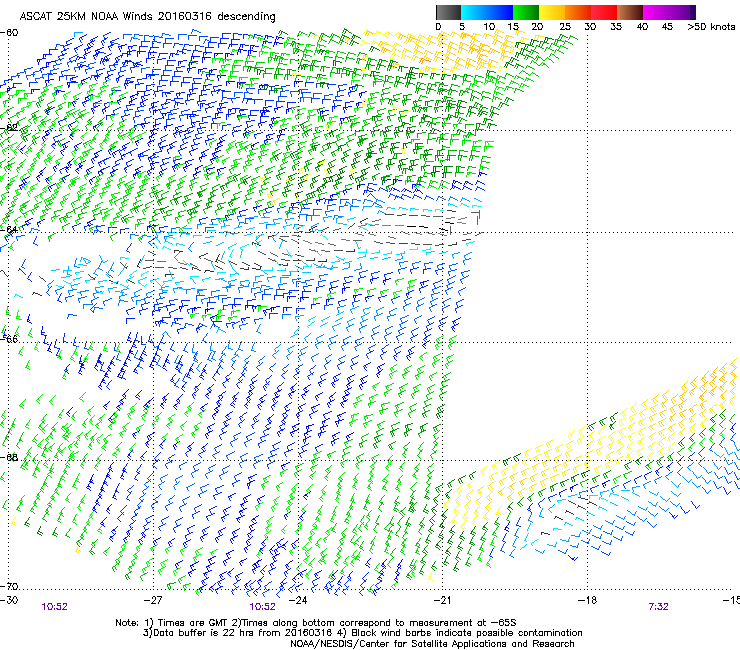Click the '-66' latitude axis label
This screenshot has width=740, height=650.
pos(9,339)
